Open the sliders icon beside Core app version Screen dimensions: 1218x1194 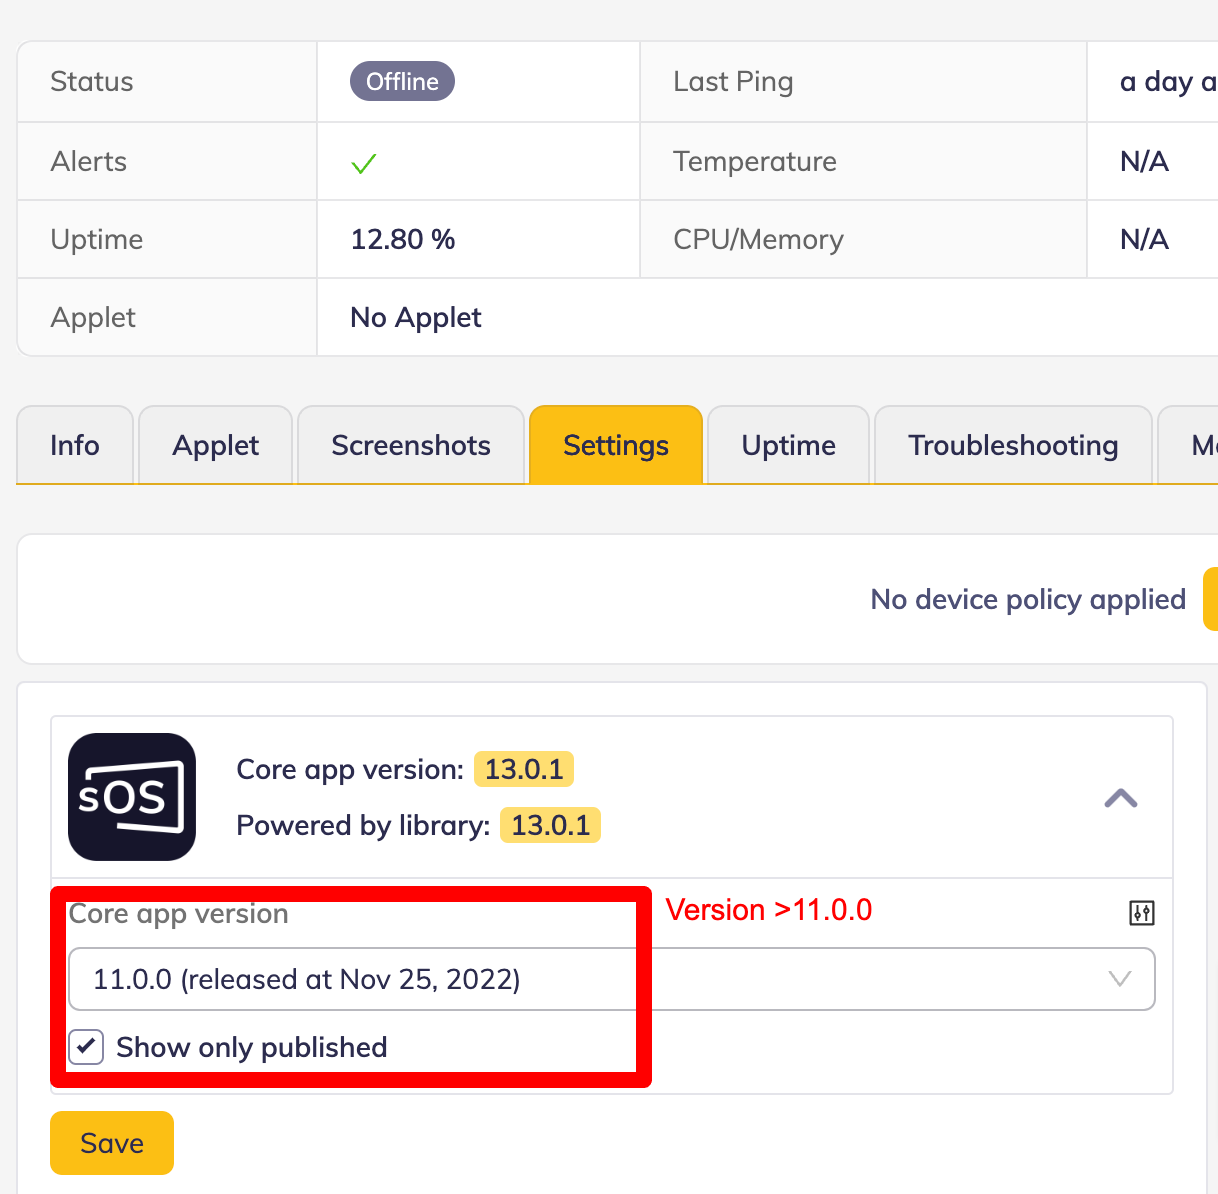(1141, 912)
